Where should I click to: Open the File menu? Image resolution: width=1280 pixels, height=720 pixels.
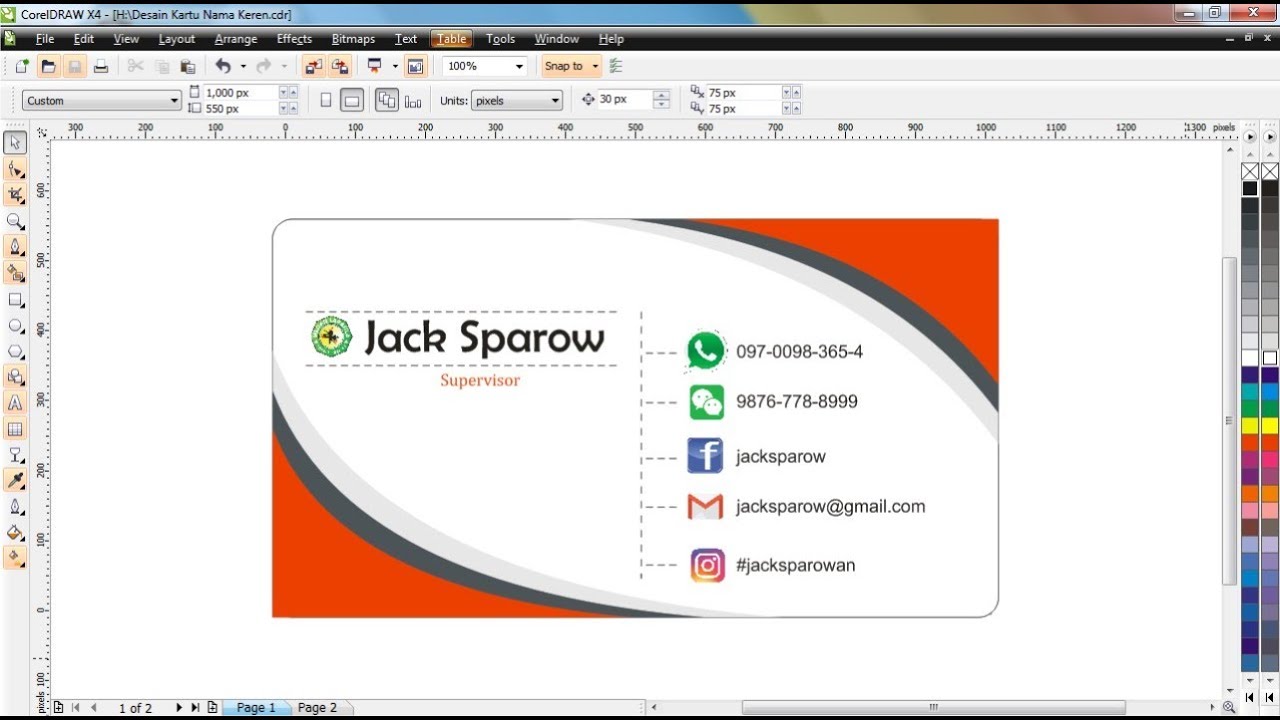pyautogui.click(x=45, y=39)
